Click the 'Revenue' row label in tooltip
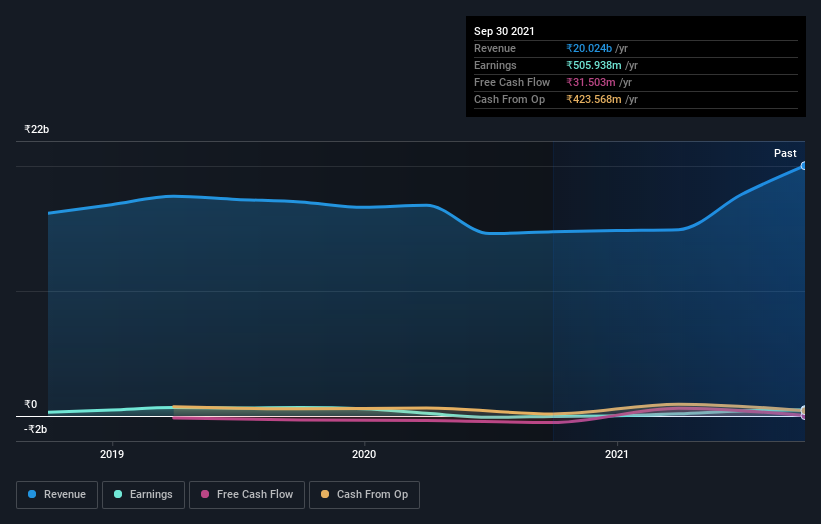This screenshot has height=524, width=821. (495, 48)
